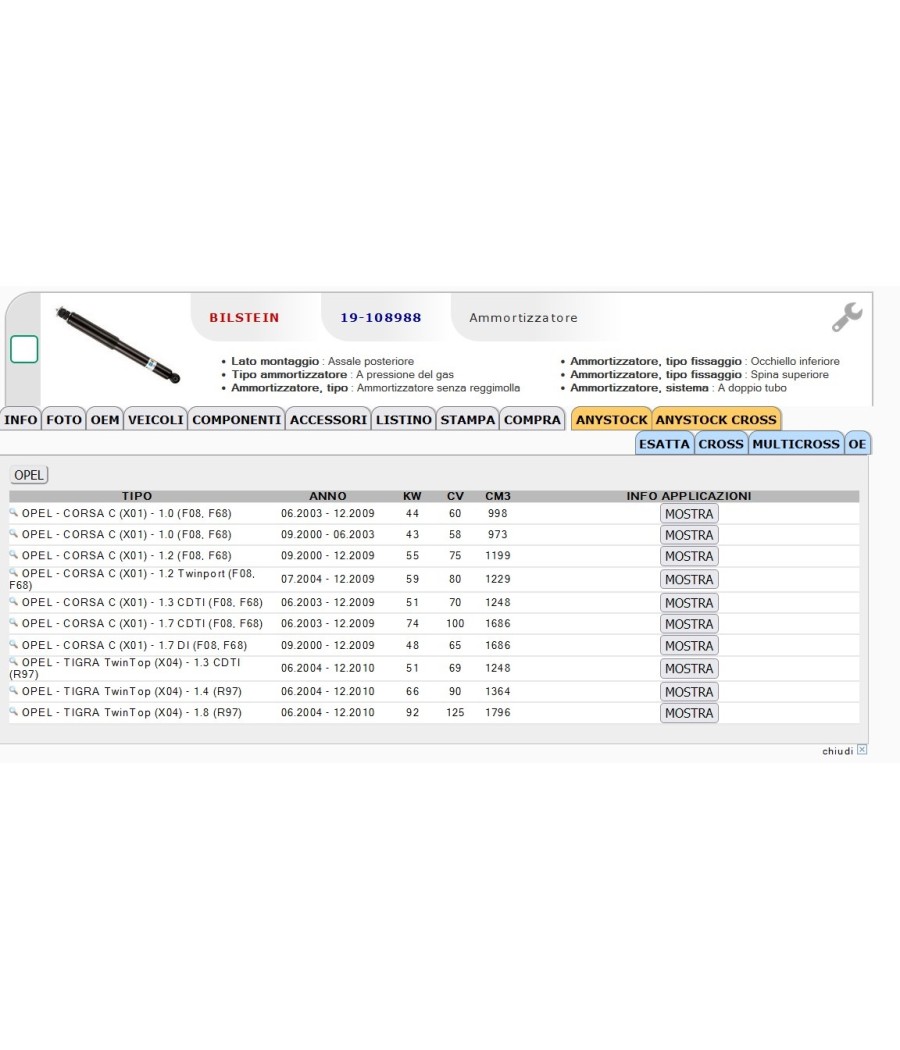Click magnifier icon for Tigra TwinTop 1.3 CDTI
The width and height of the screenshot is (900, 1050).
[x=13, y=662]
